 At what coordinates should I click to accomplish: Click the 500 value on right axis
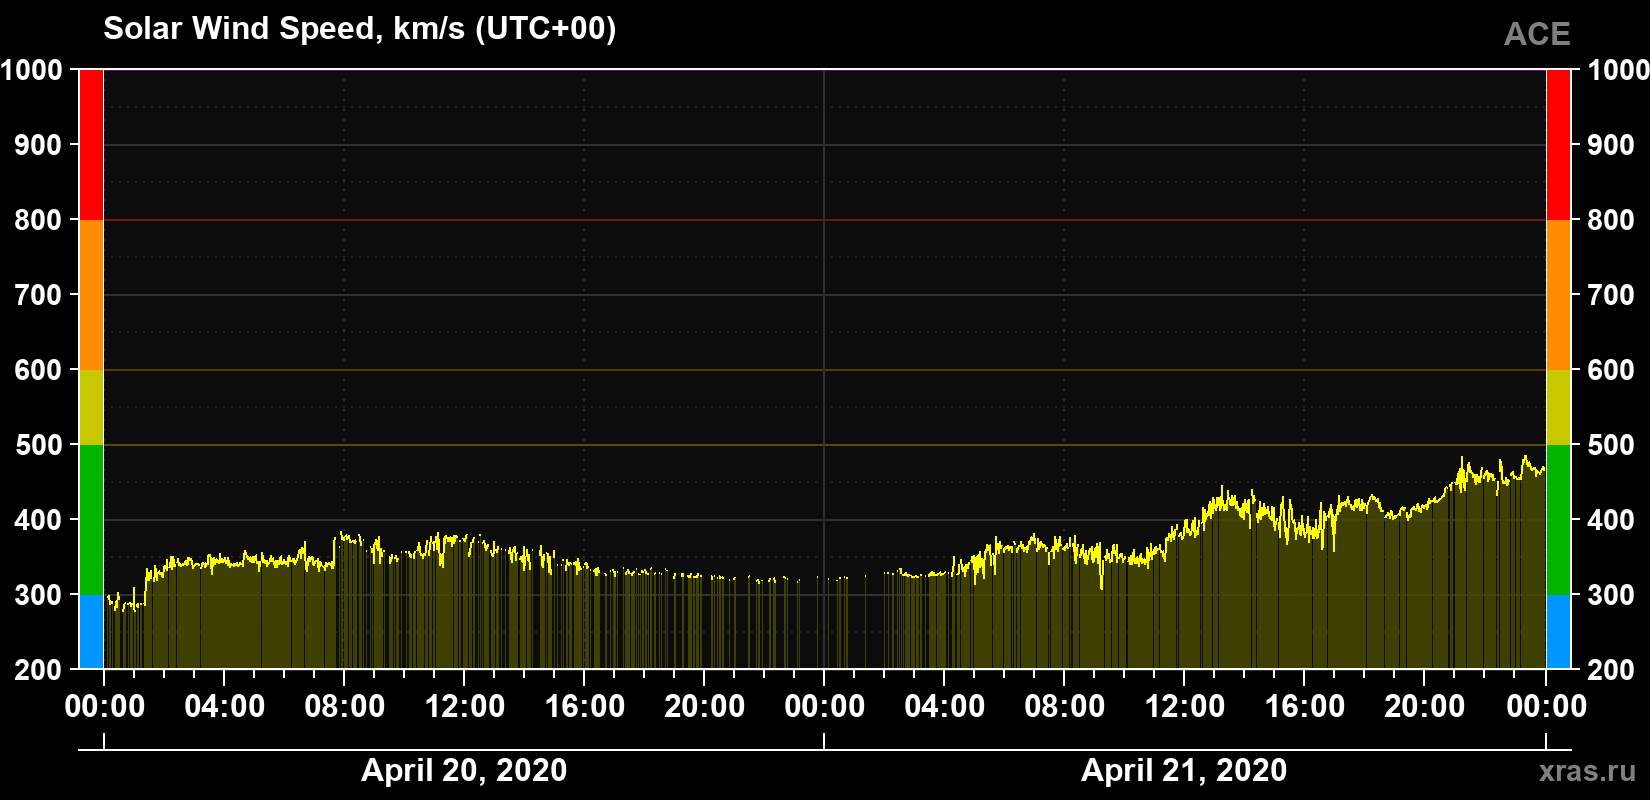point(1611,445)
